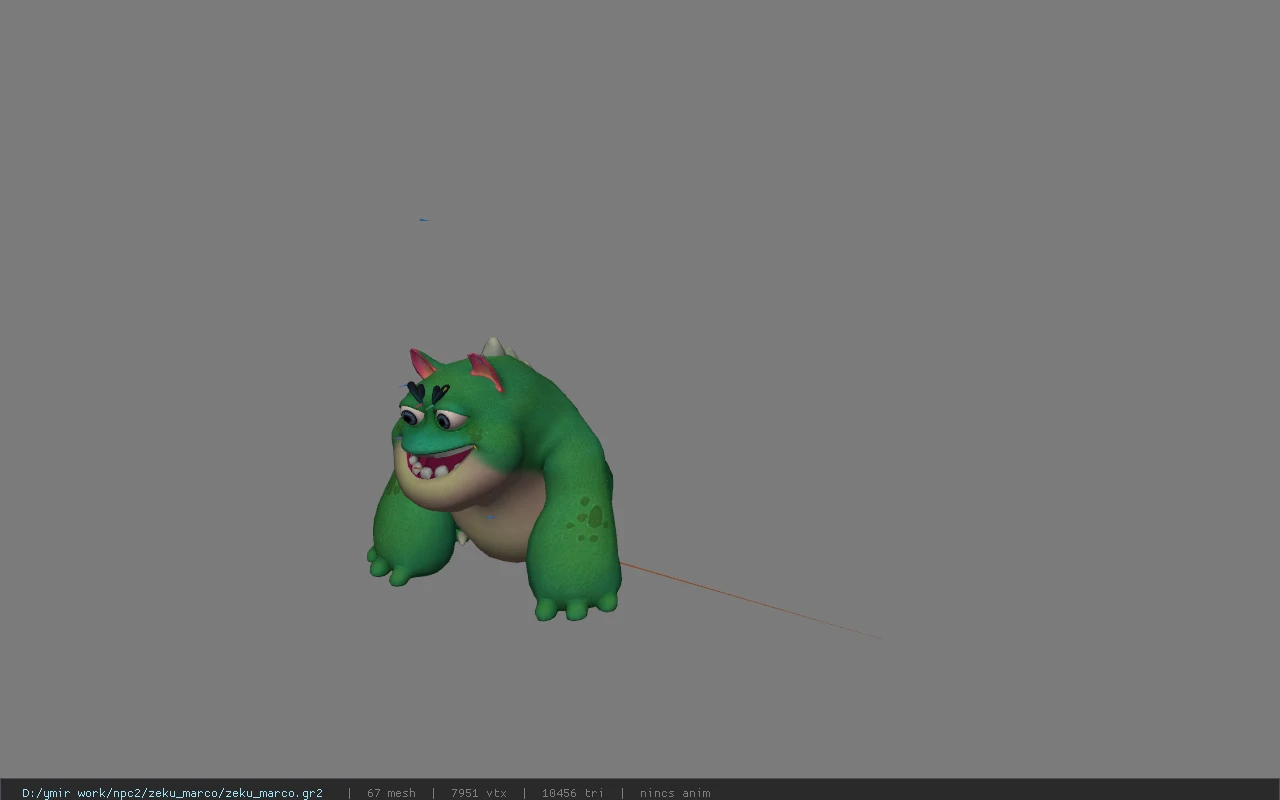Click the 'nincs anim' status entry
The height and width of the screenshot is (800, 1280).
click(x=675, y=793)
